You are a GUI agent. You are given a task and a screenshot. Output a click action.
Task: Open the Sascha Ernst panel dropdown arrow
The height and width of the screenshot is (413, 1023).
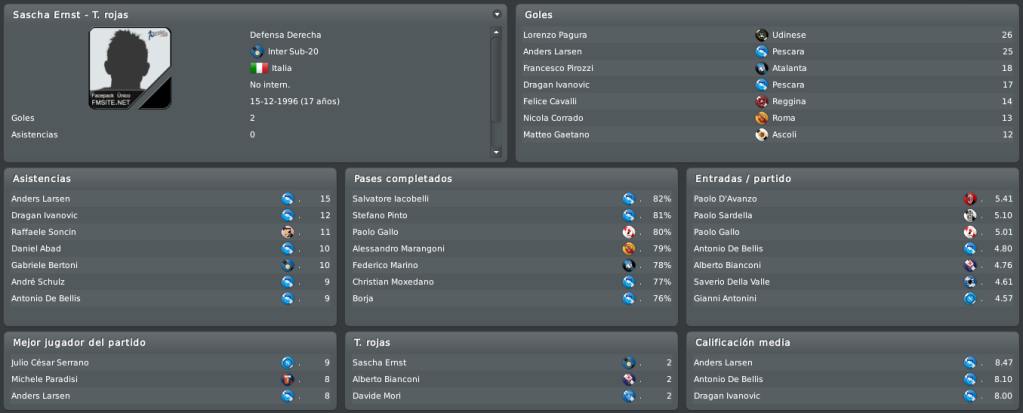497,14
